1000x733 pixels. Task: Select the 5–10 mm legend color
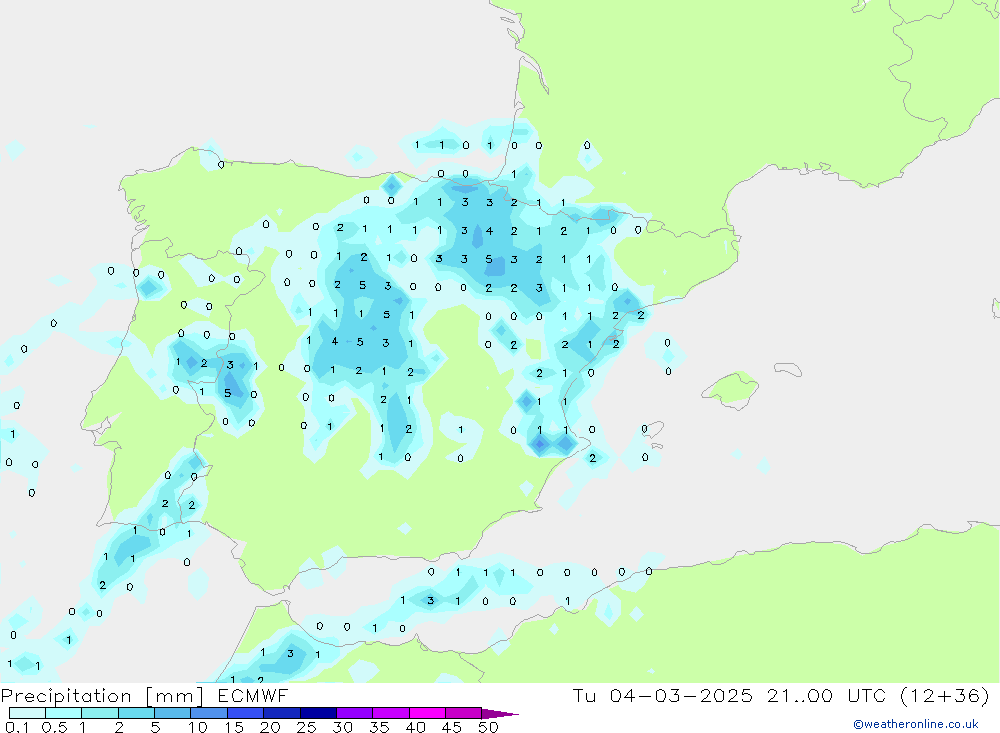pyautogui.click(x=173, y=713)
